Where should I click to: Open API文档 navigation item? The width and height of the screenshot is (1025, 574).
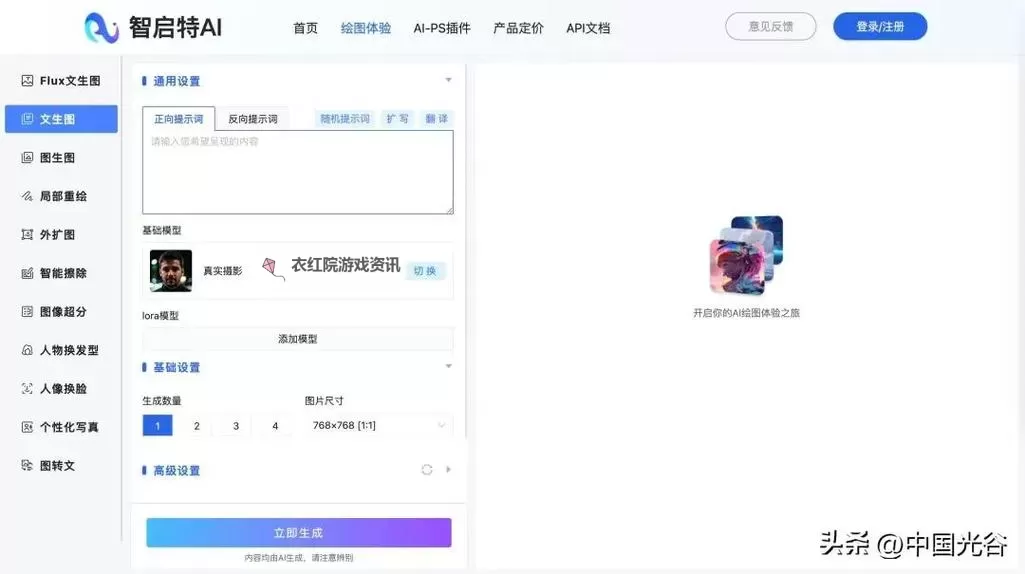pos(588,28)
